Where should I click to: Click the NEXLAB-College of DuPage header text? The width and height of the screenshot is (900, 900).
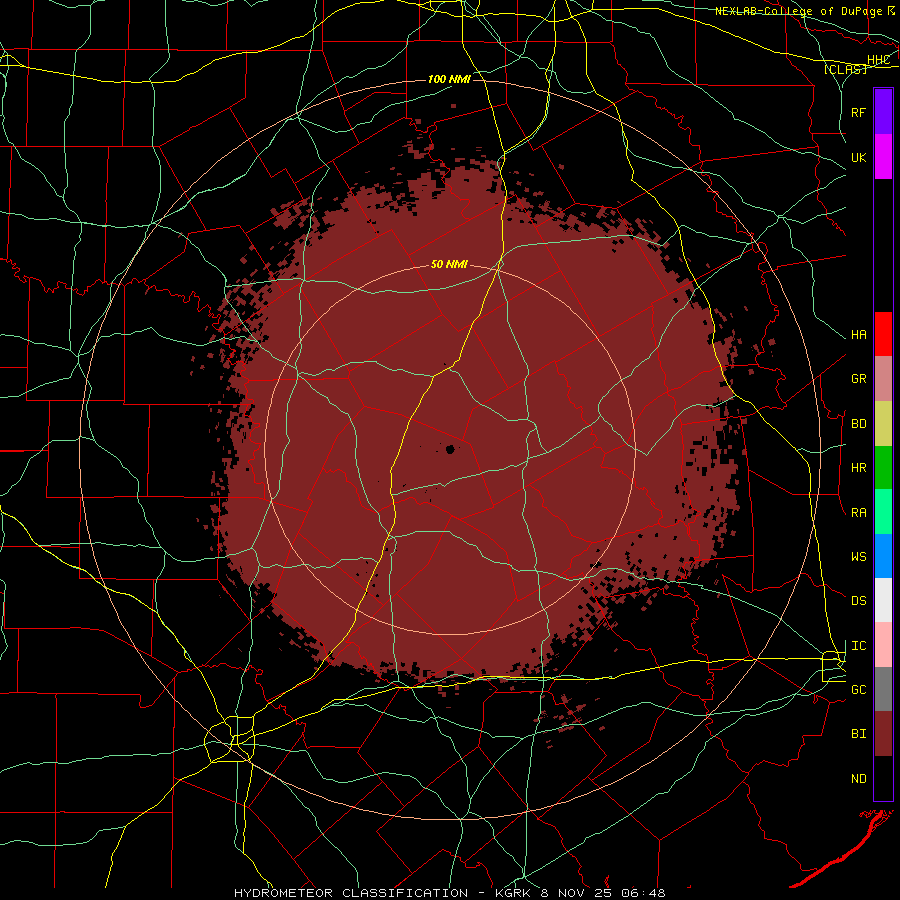[800, 11]
